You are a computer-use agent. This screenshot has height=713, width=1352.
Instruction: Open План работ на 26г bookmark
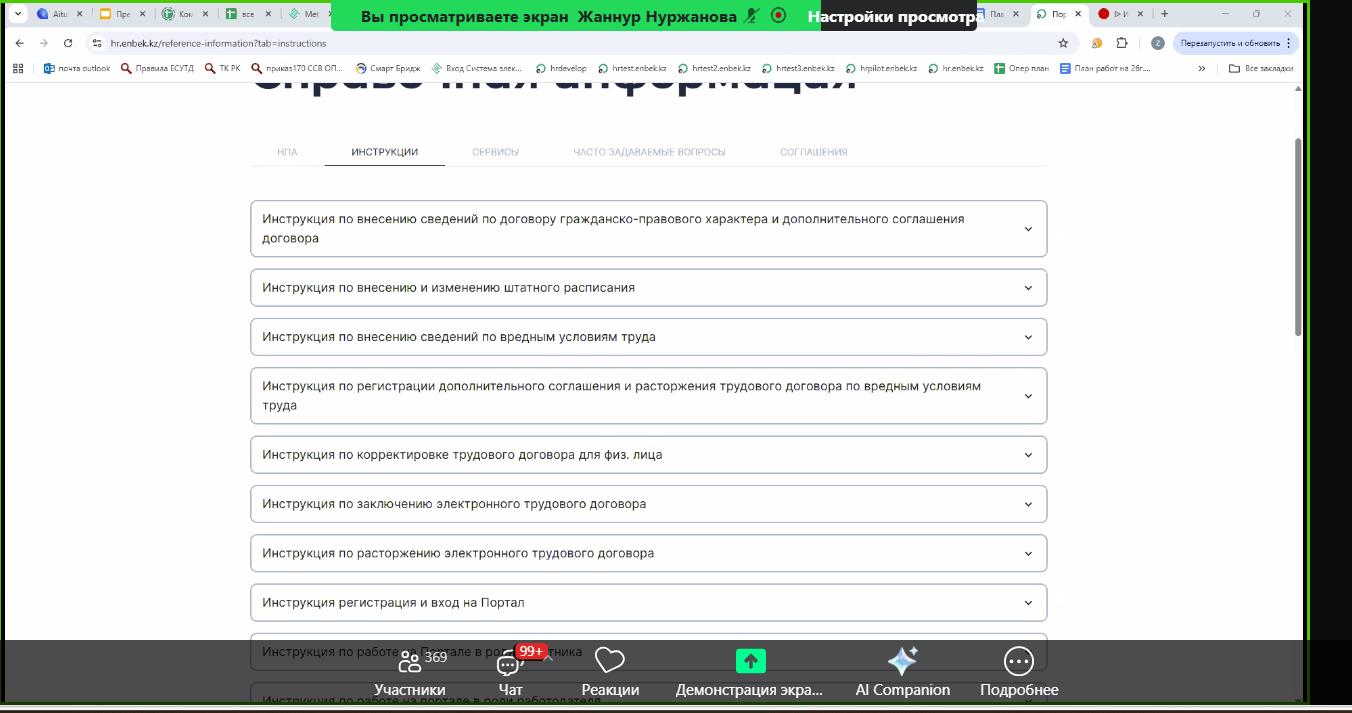point(1105,68)
